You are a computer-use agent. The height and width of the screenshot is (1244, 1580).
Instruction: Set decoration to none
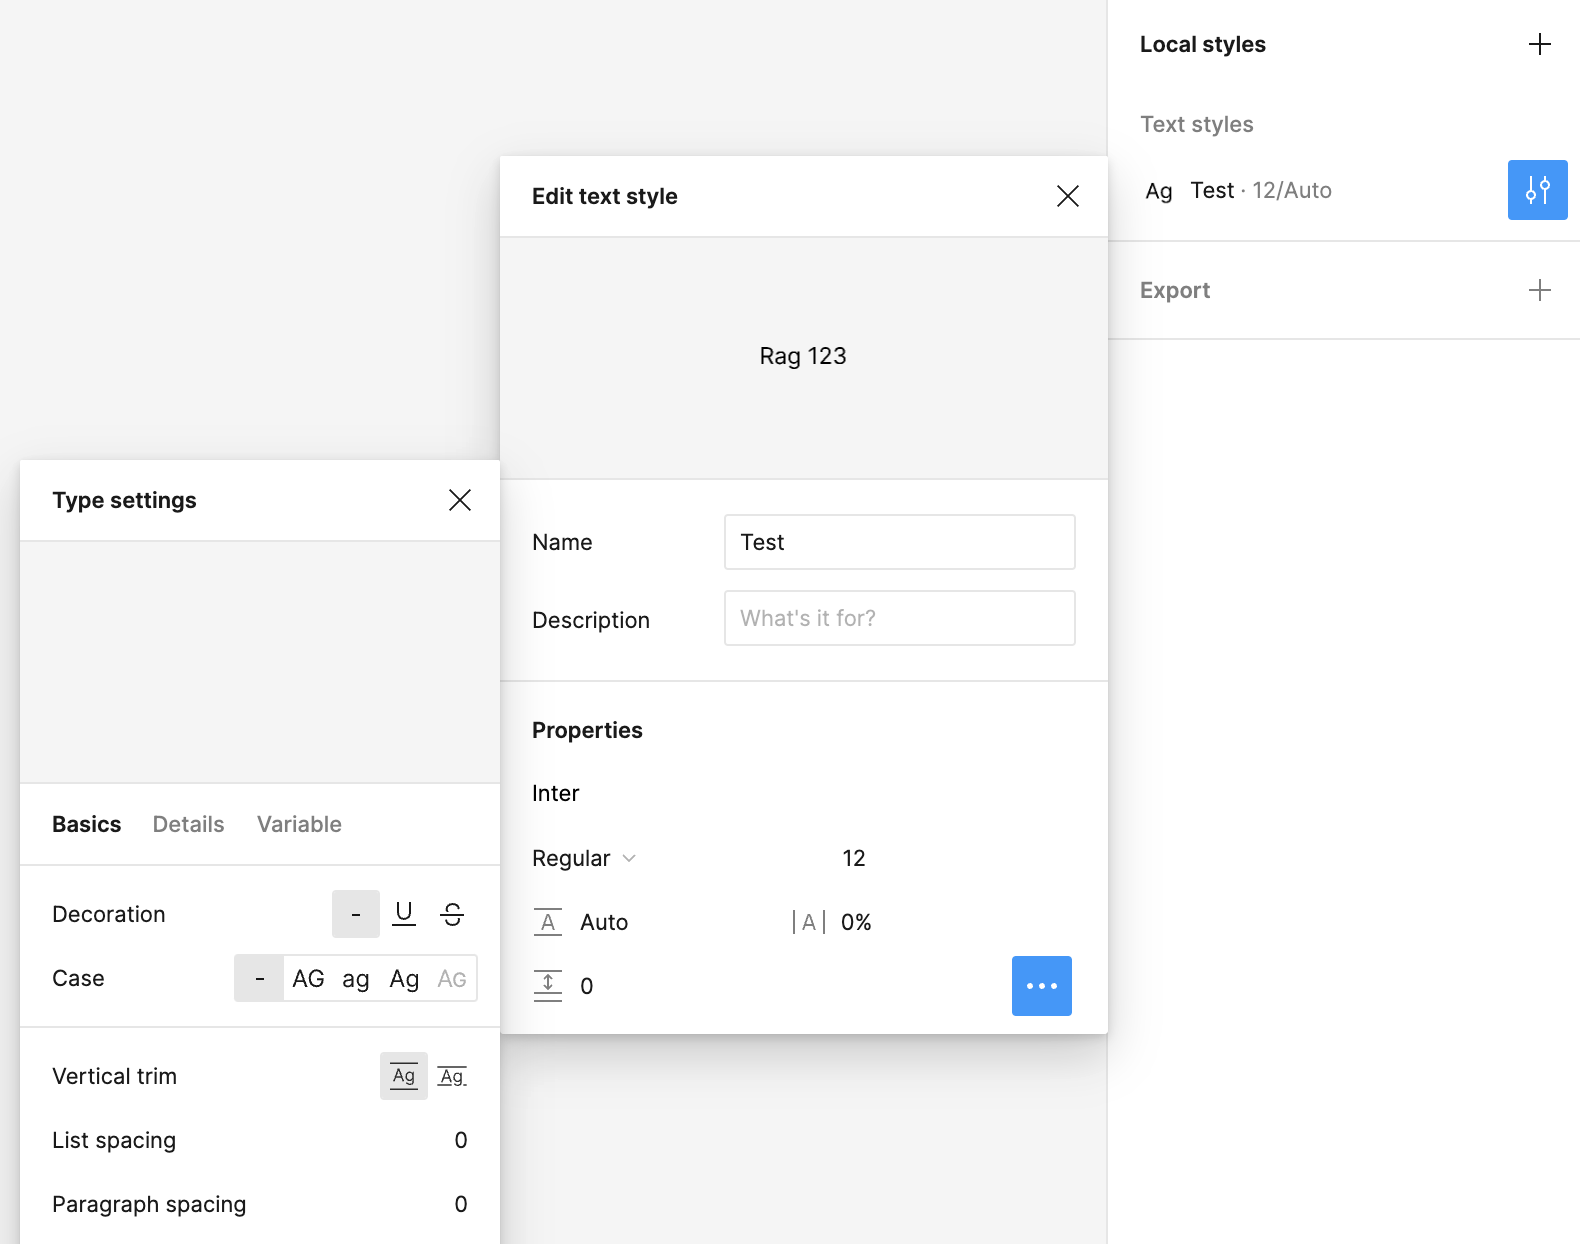[x=356, y=914]
